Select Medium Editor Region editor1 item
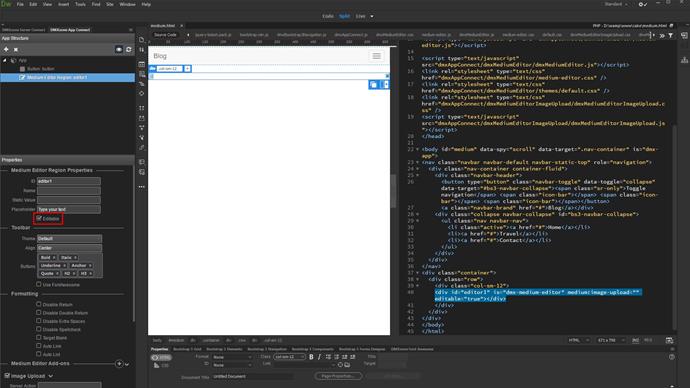This screenshot has width=690, height=388. coord(67,77)
